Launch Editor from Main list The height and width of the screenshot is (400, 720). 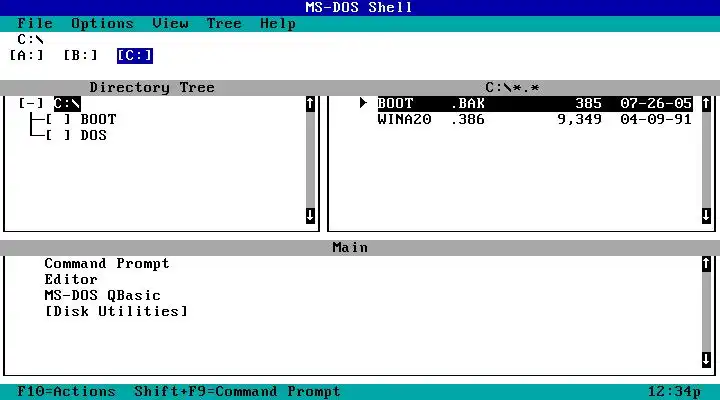[71, 280]
